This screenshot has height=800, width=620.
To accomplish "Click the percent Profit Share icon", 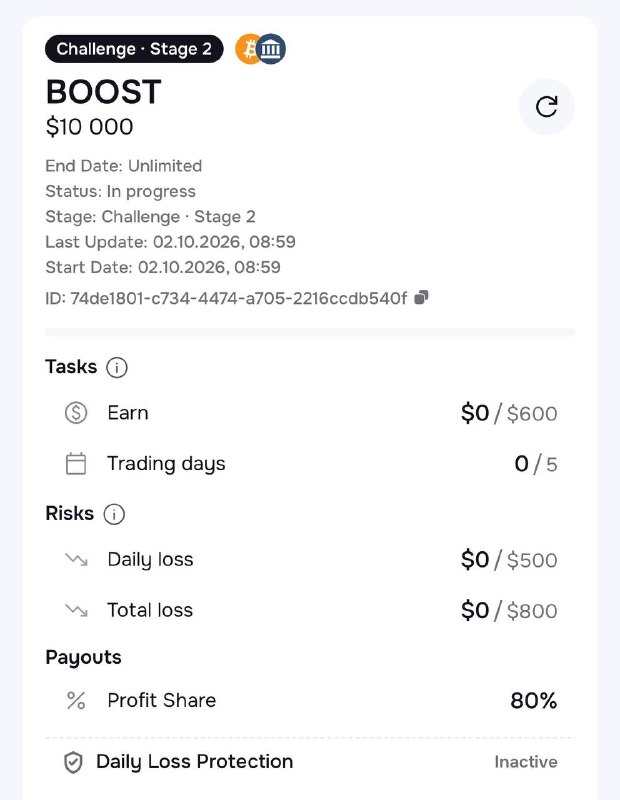I will click(76, 701).
